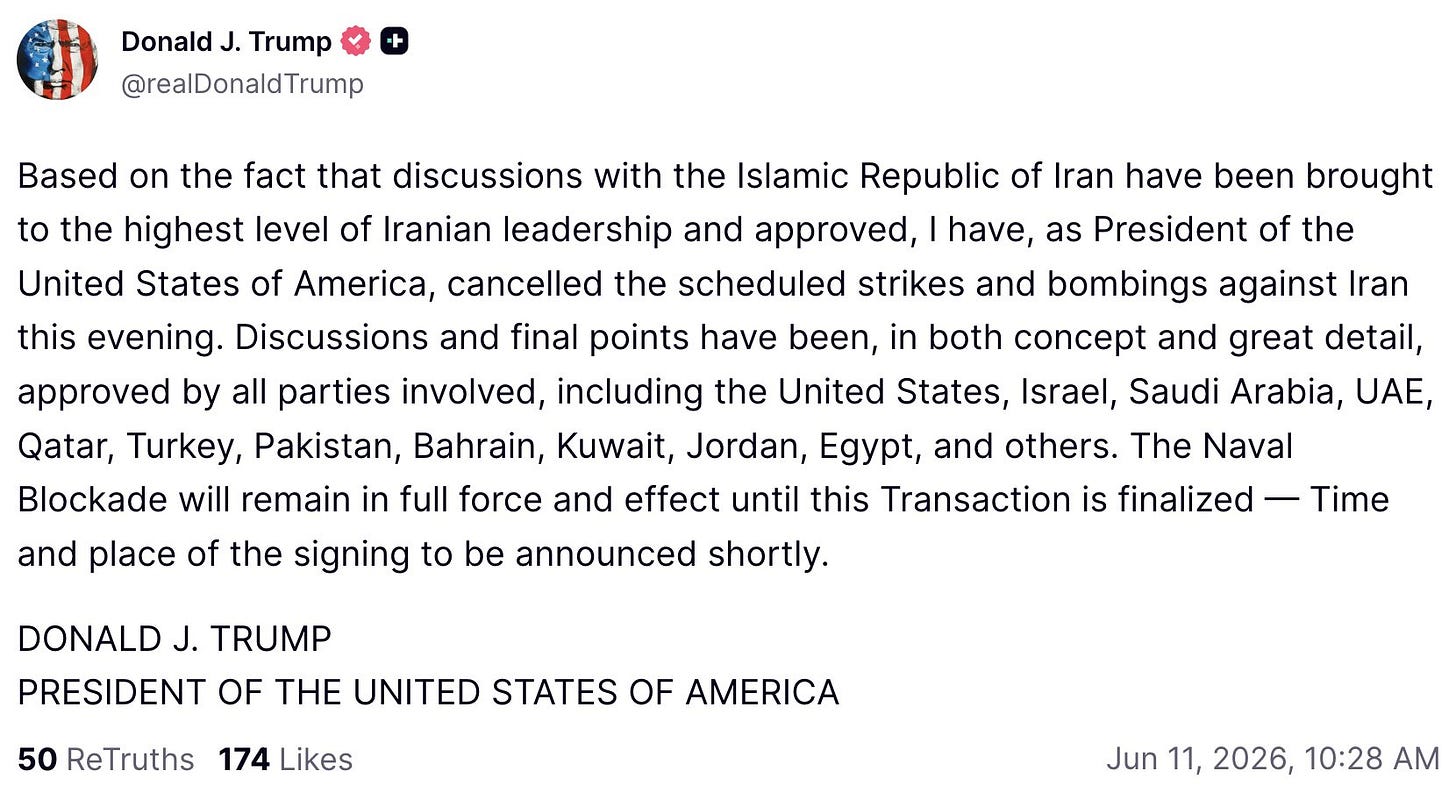Viewport: 1456px width, 800px height.
Task: View the 50 ReTruths list
Action: pos(106,760)
